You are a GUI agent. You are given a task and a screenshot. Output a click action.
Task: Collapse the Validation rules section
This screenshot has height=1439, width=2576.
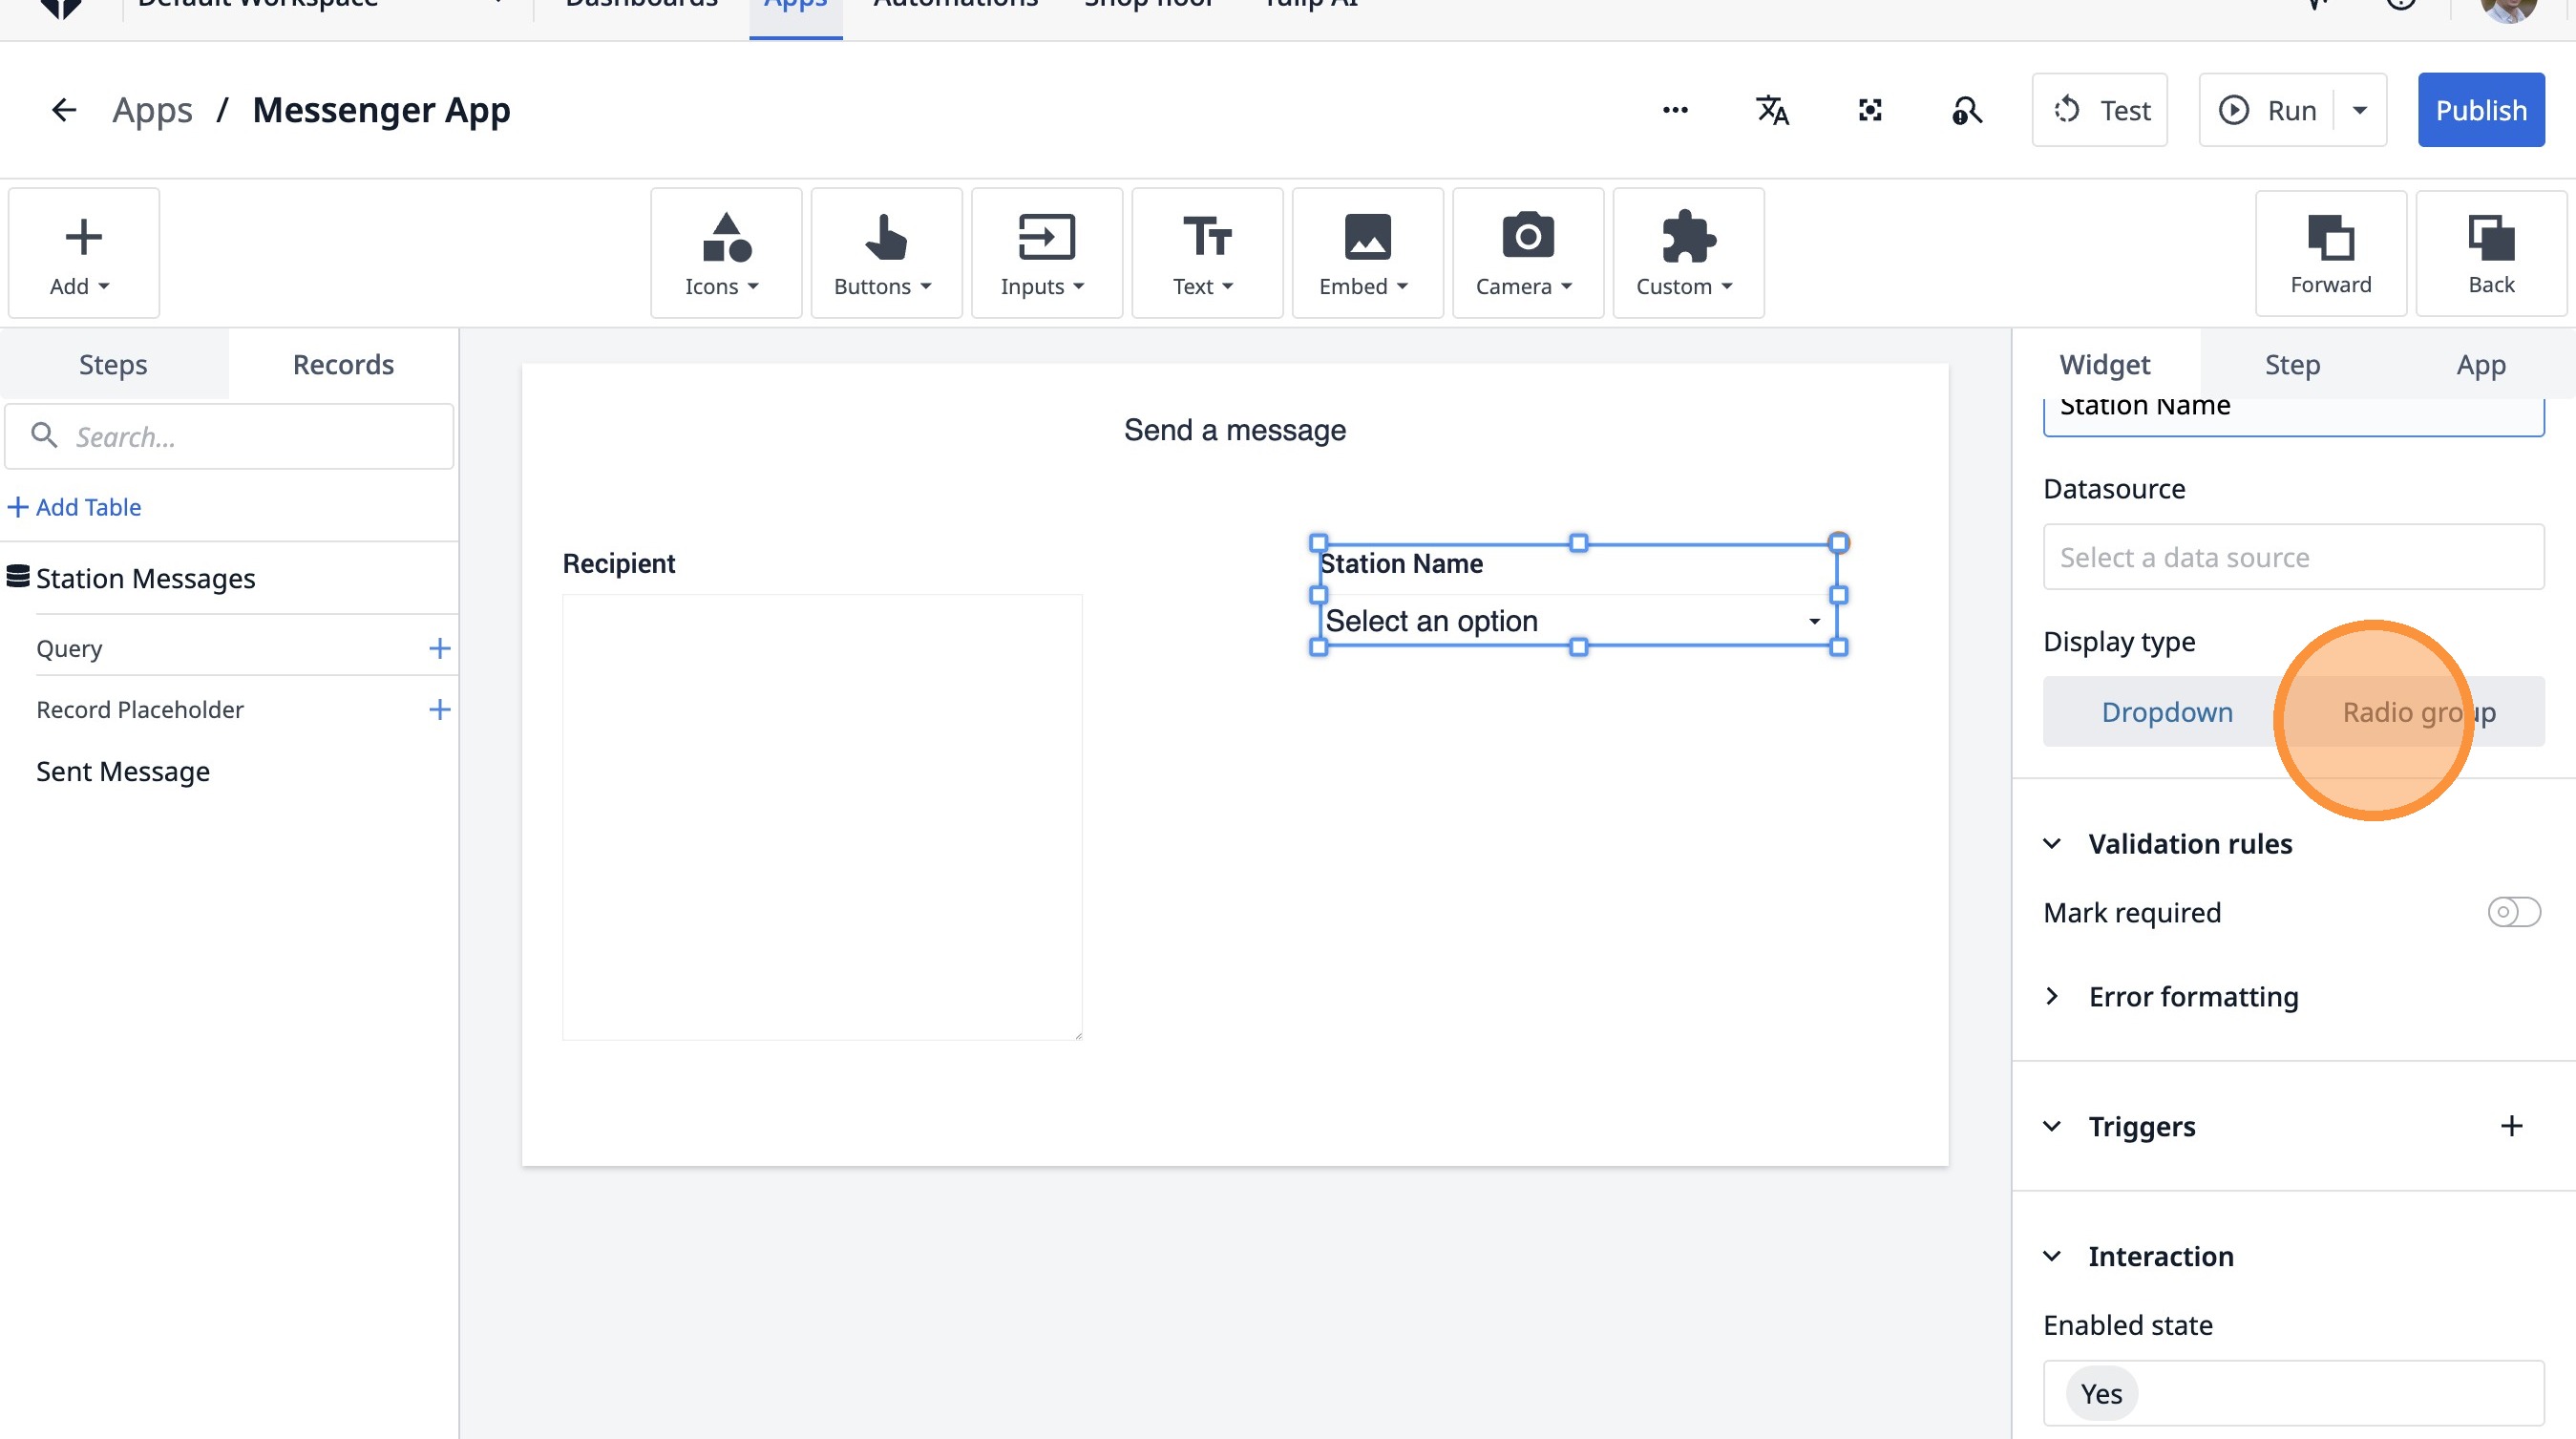(2052, 844)
